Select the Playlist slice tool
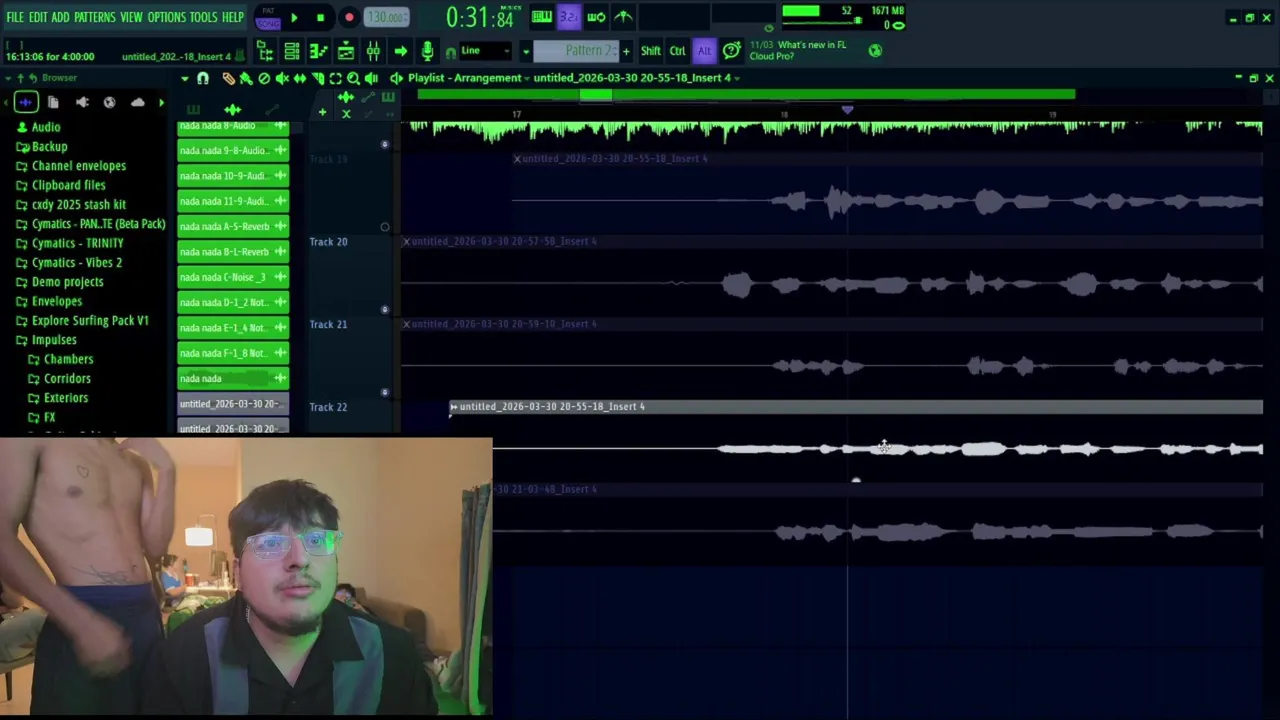 (318, 78)
